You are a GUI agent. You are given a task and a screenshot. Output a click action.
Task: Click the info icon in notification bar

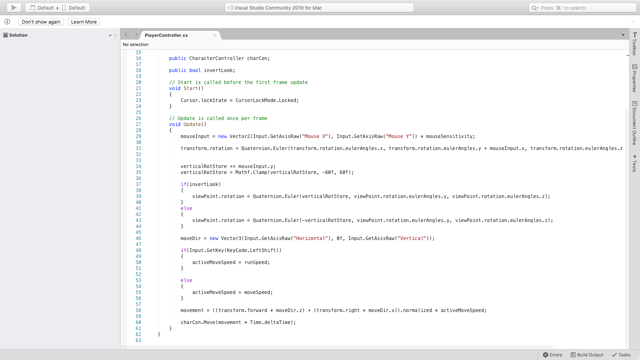pyautogui.click(x=7, y=22)
